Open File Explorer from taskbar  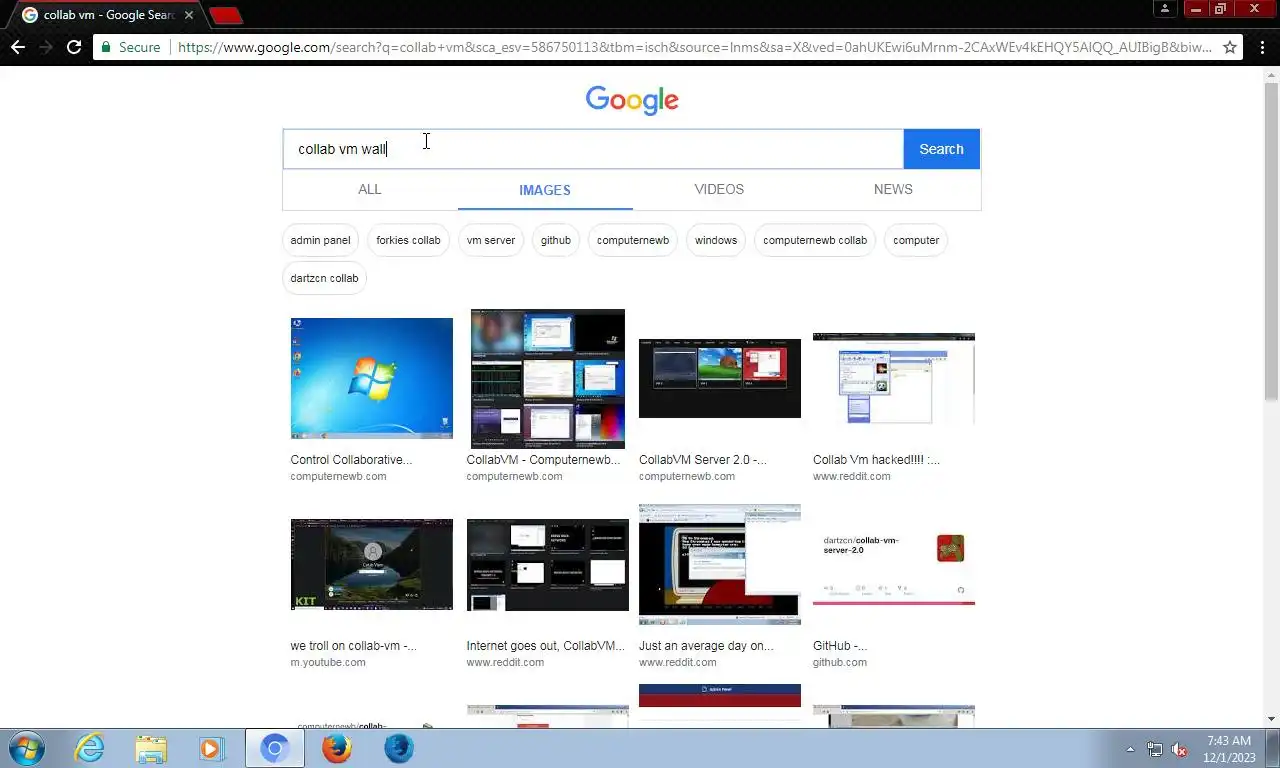click(151, 748)
